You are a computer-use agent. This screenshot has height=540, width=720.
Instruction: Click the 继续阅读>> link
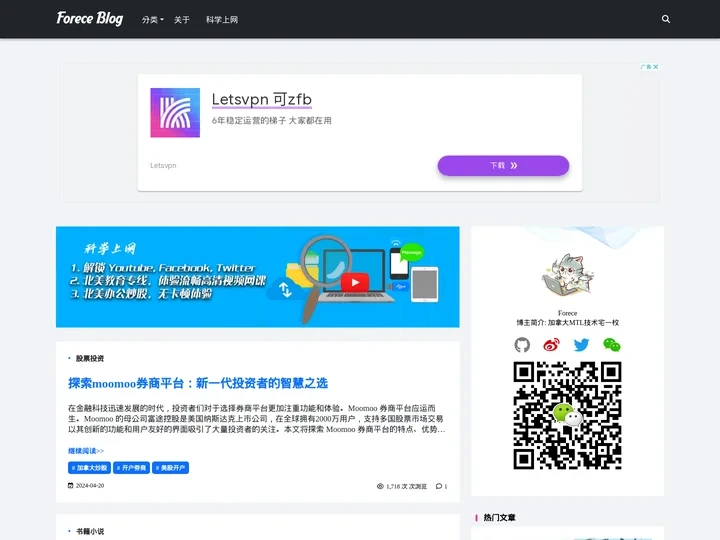point(86,451)
